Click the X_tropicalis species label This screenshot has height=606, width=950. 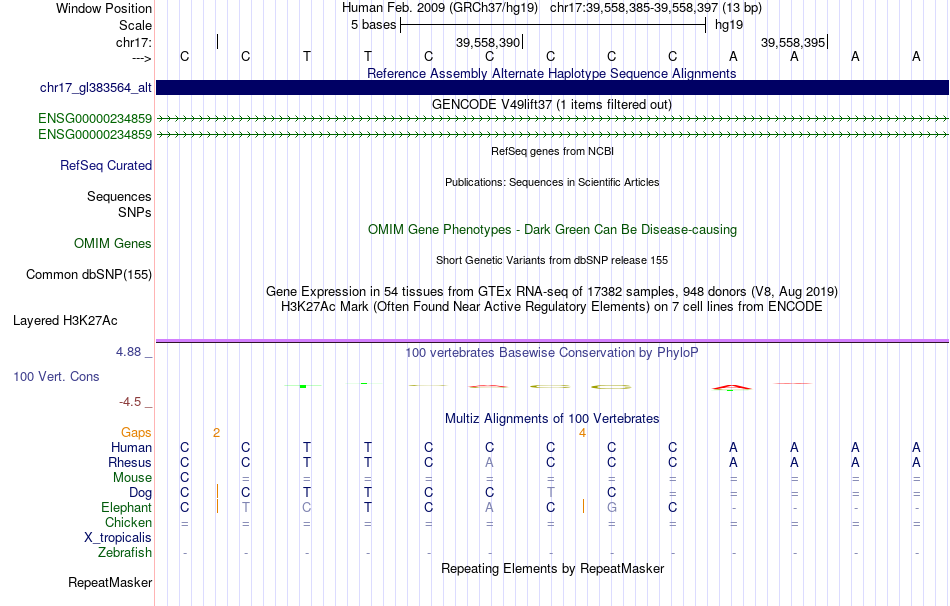[x=118, y=538]
